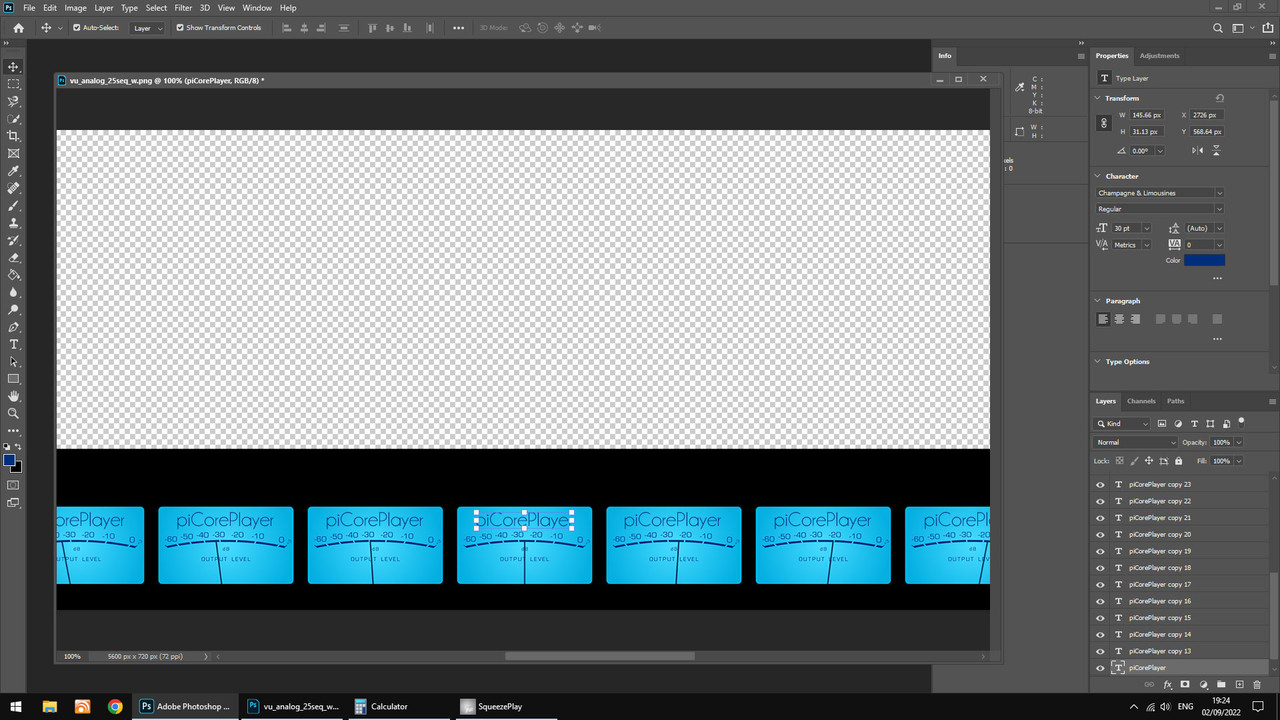Open the layer filter Kind dropdown
The height and width of the screenshot is (720, 1280).
click(1123, 424)
